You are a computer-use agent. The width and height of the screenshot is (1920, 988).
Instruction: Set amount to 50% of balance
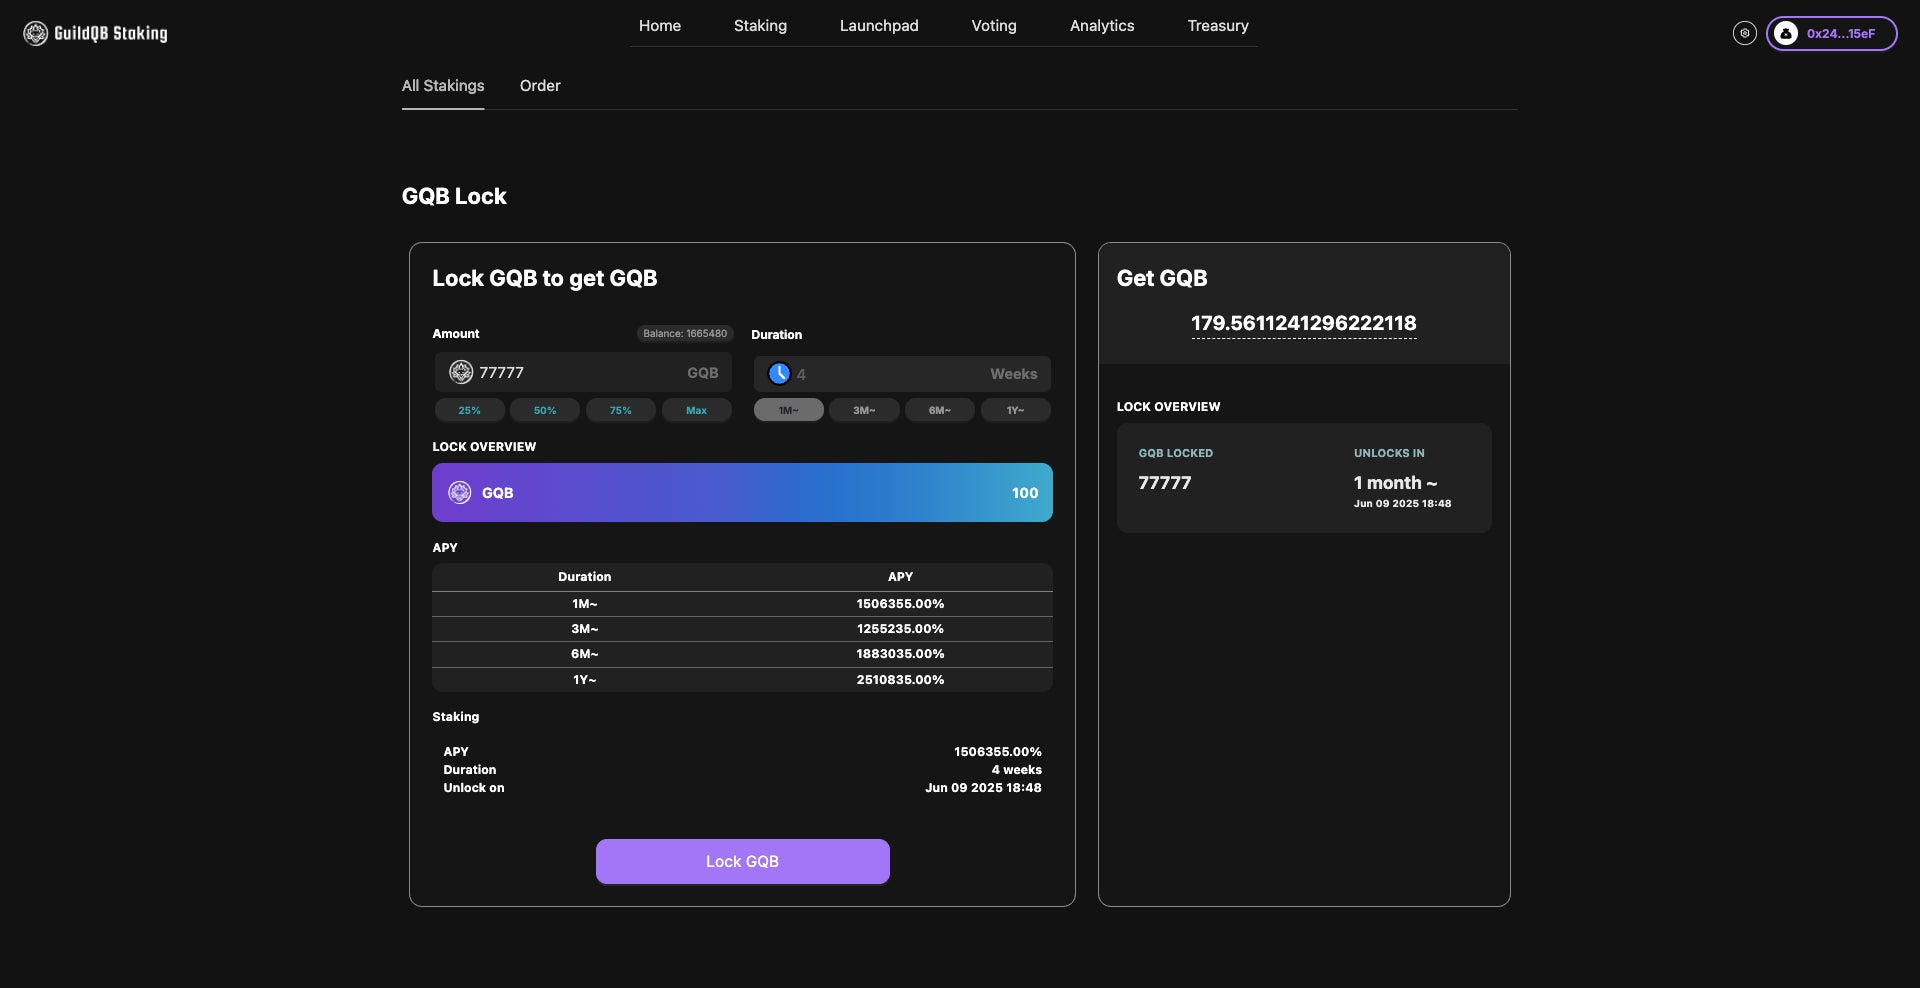[545, 410]
